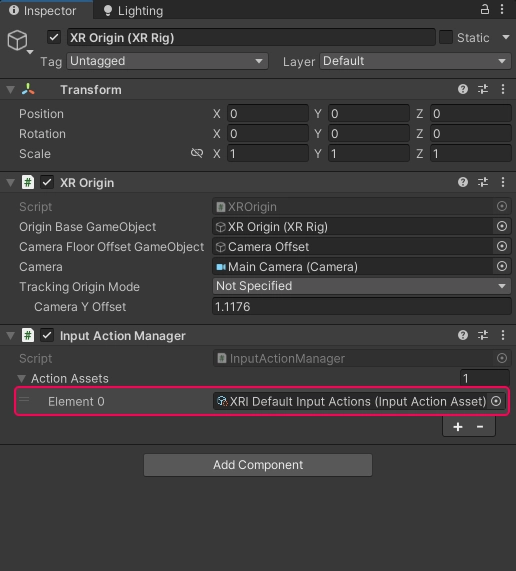Open XR Origin component help reference
The width and height of the screenshot is (516, 571).
pos(463,182)
